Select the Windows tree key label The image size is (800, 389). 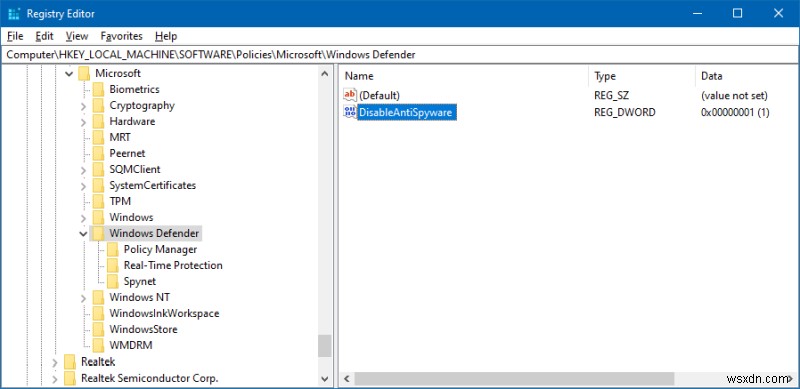tap(131, 217)
